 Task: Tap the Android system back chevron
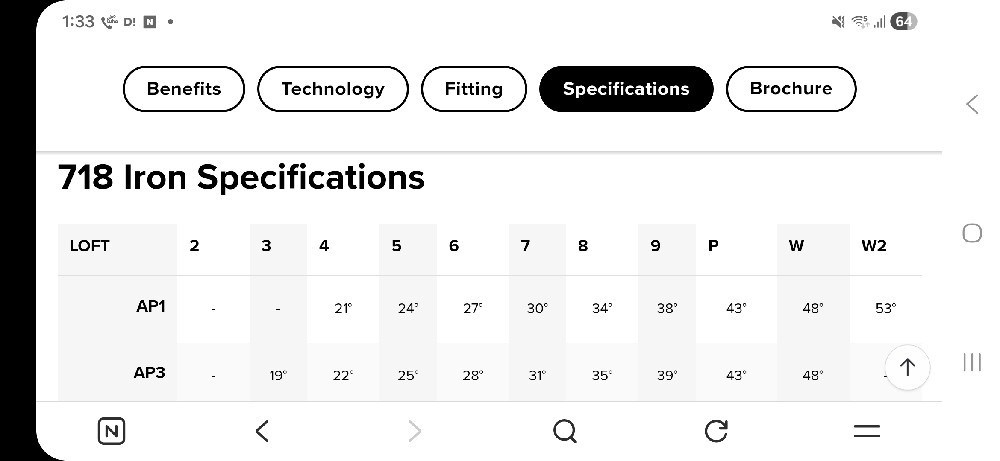pos(972,104)
